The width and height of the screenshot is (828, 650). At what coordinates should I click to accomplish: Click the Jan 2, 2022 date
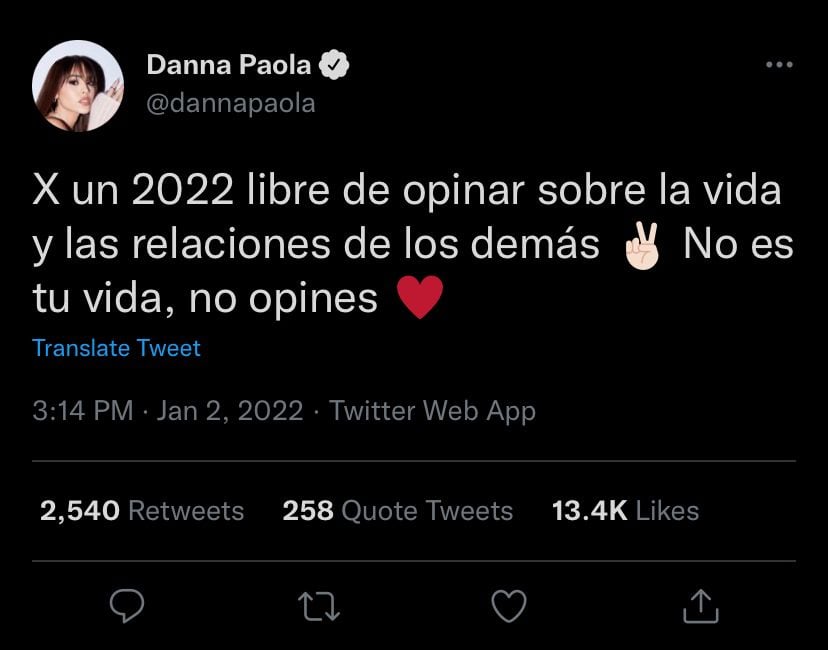(229, 411)
